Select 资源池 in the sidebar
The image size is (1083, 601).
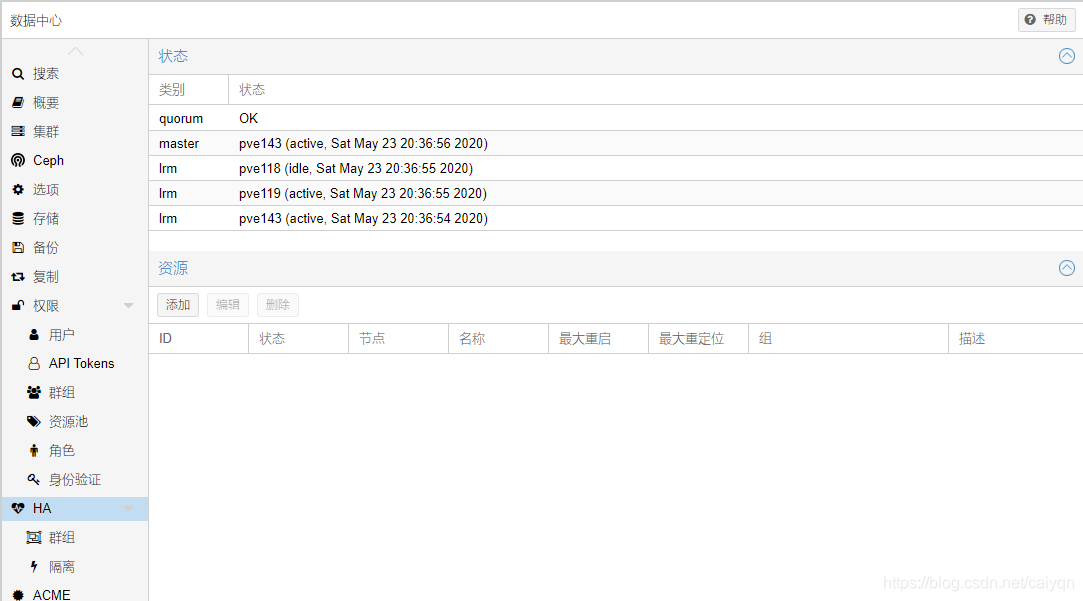[75, 421]
